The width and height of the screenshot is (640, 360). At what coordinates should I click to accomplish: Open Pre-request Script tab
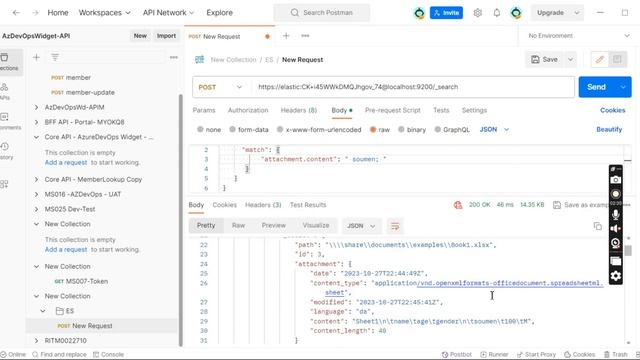[393, 110]
